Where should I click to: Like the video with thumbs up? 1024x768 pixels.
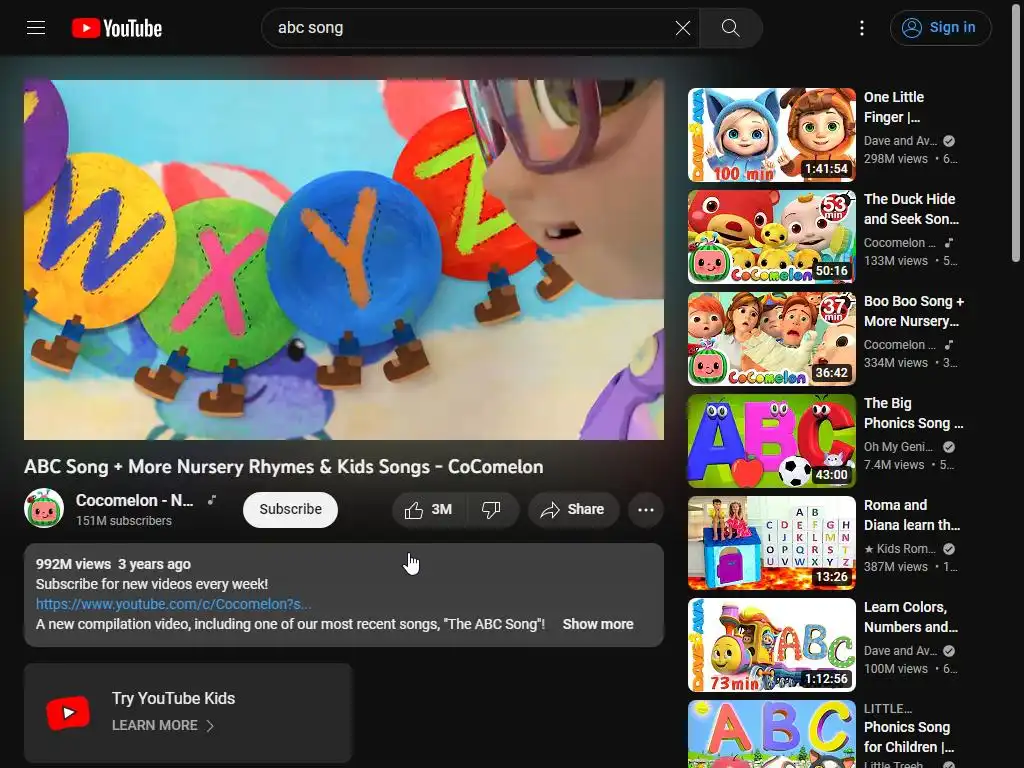[x=429, y=509]
